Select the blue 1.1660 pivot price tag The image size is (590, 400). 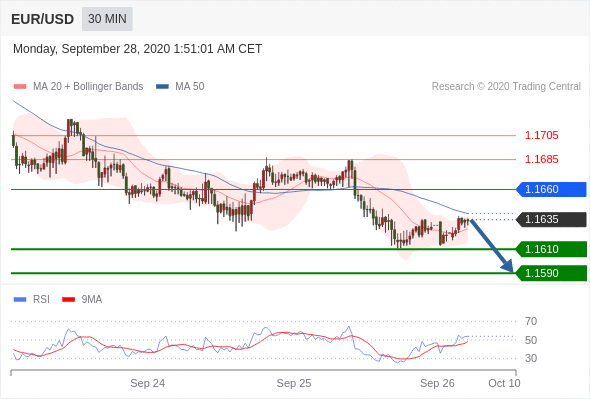point(551,189)
